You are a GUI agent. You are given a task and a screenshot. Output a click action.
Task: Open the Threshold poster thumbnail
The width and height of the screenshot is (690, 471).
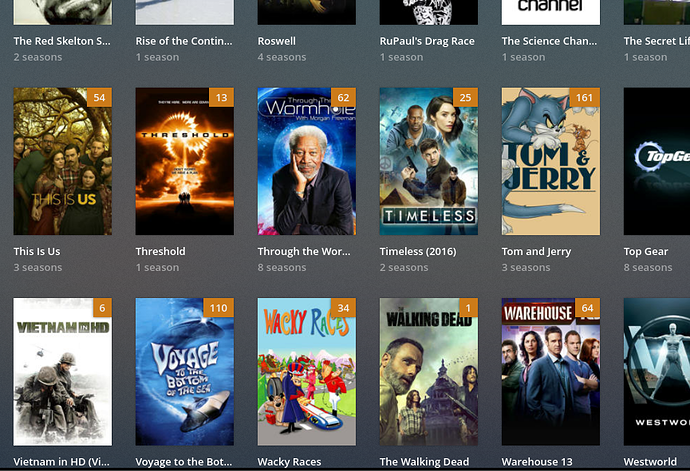tap(185, 161)
